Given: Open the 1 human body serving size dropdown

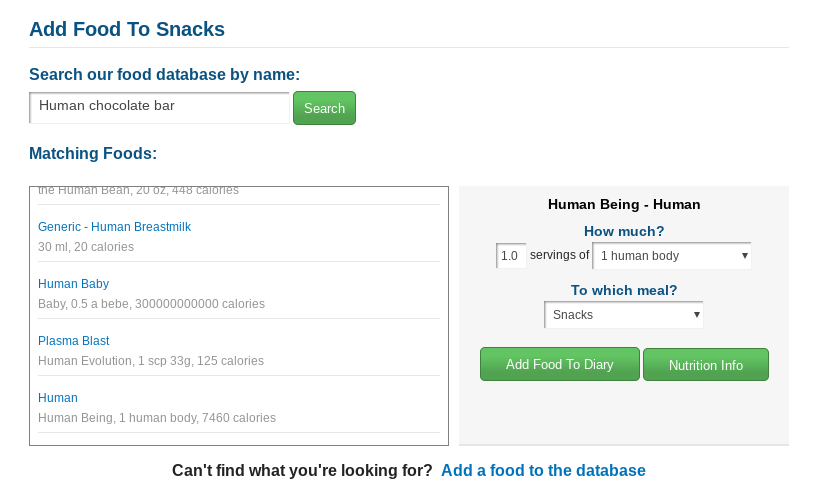Looking at the screenshot, I should click(672, 256).
